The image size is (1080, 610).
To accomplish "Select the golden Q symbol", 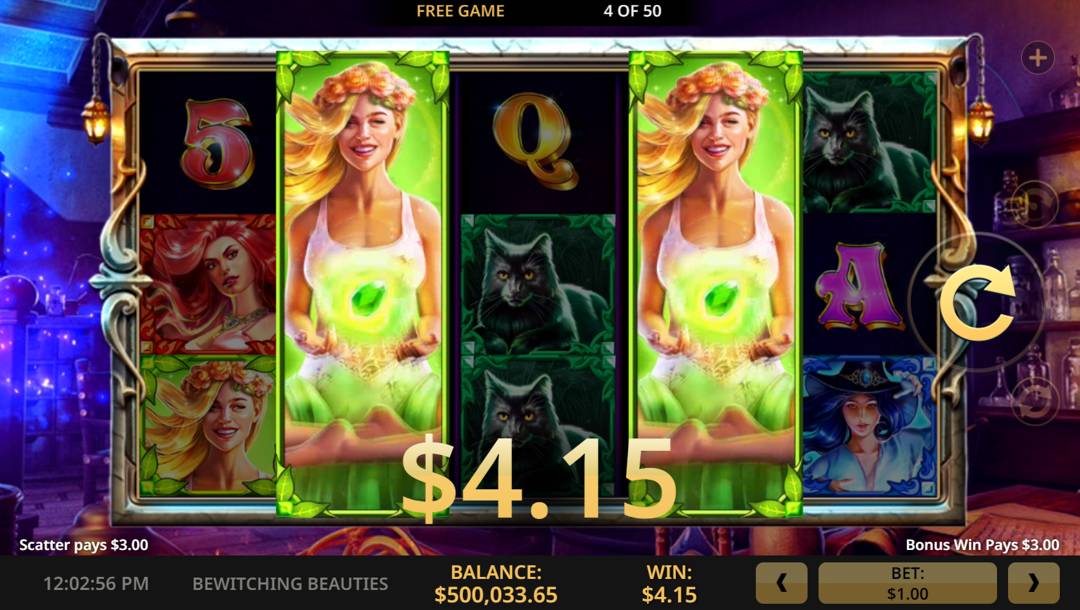I will coord(535,141).
